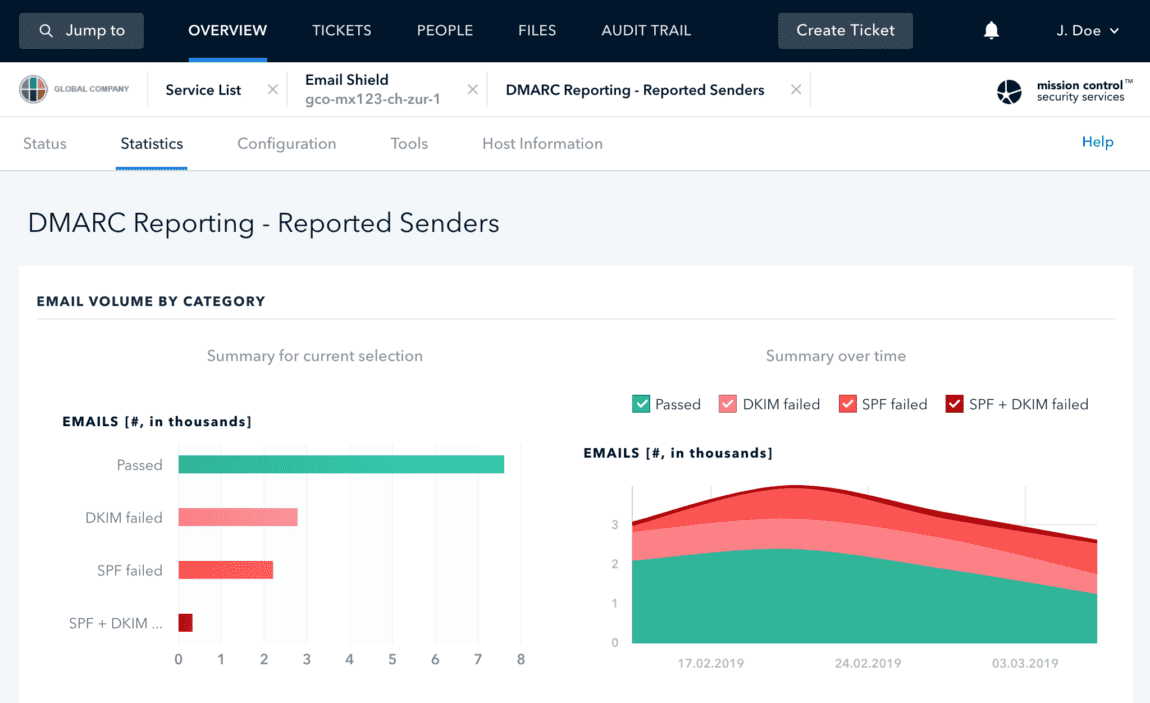Viewport: 1150px width, 703px height.
Task: Open the Jump to search panel
Action: (x=81, y=30)
